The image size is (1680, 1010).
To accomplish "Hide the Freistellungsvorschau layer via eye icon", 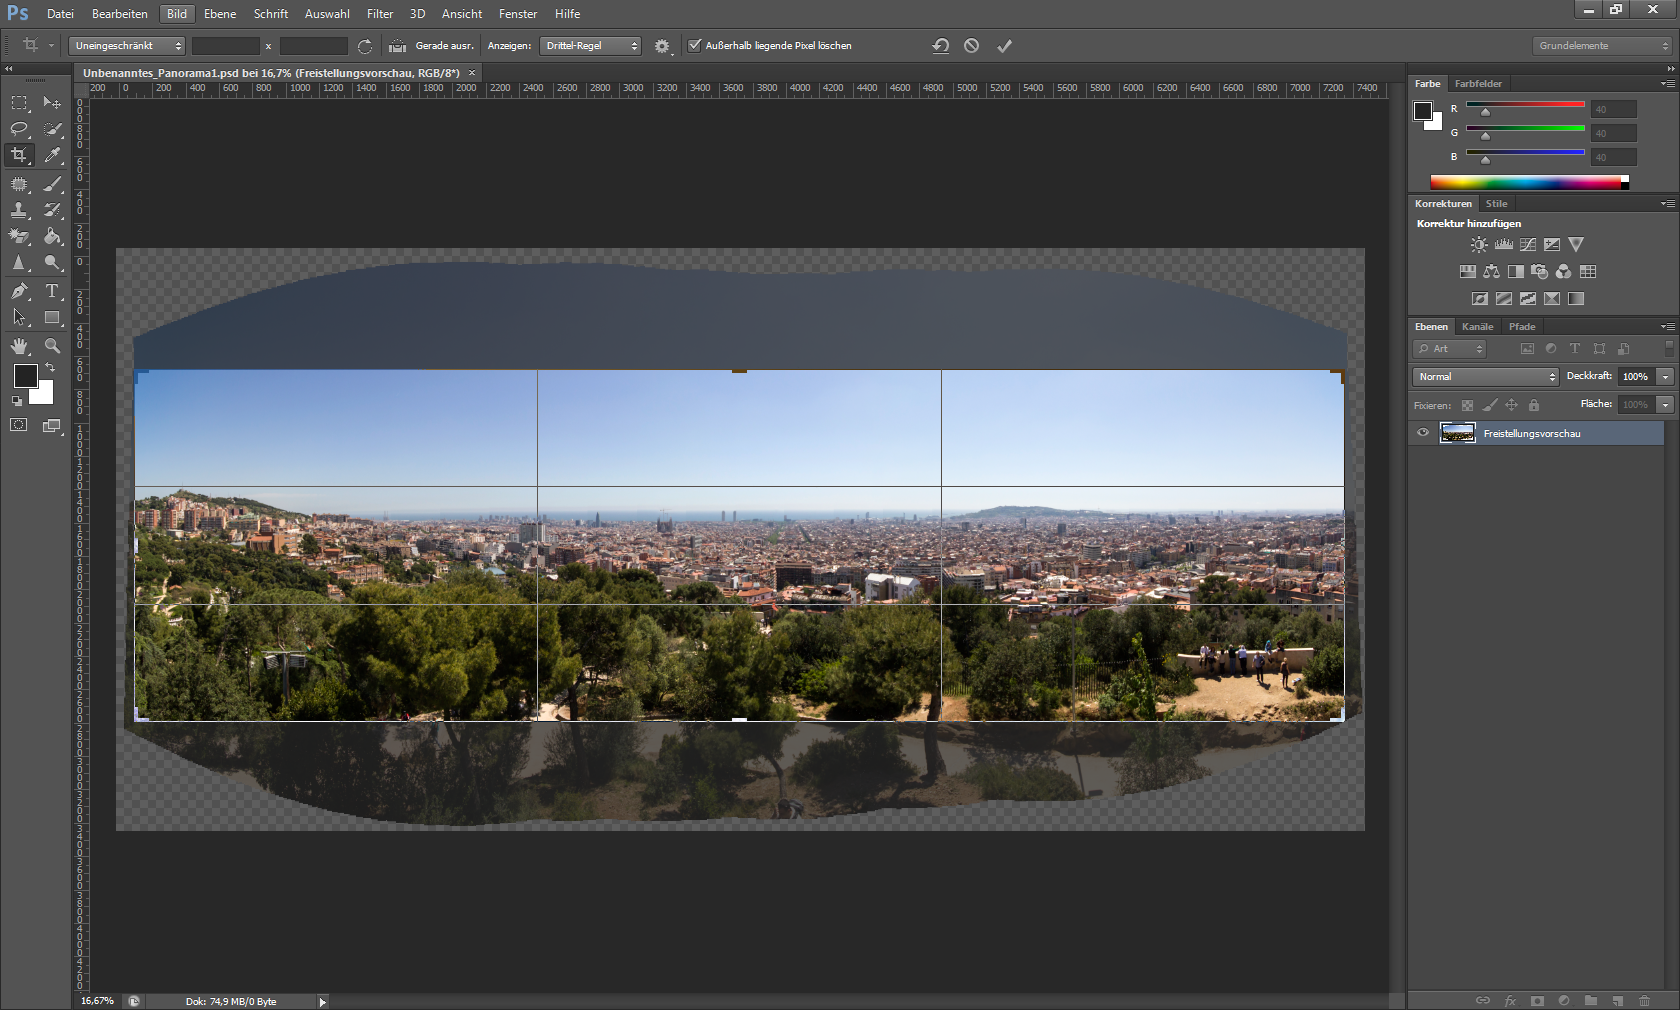I will pyautogui.click(x=1423, y=433).
